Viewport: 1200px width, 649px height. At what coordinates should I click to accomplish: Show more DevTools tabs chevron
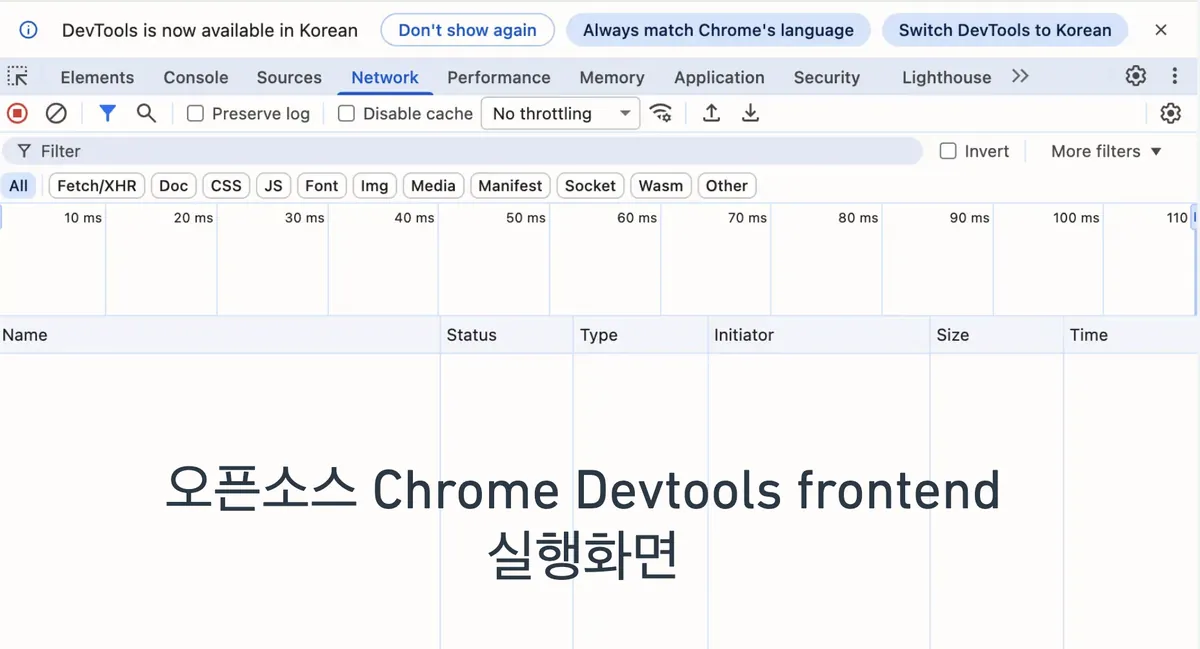[x=1020, y=77]
